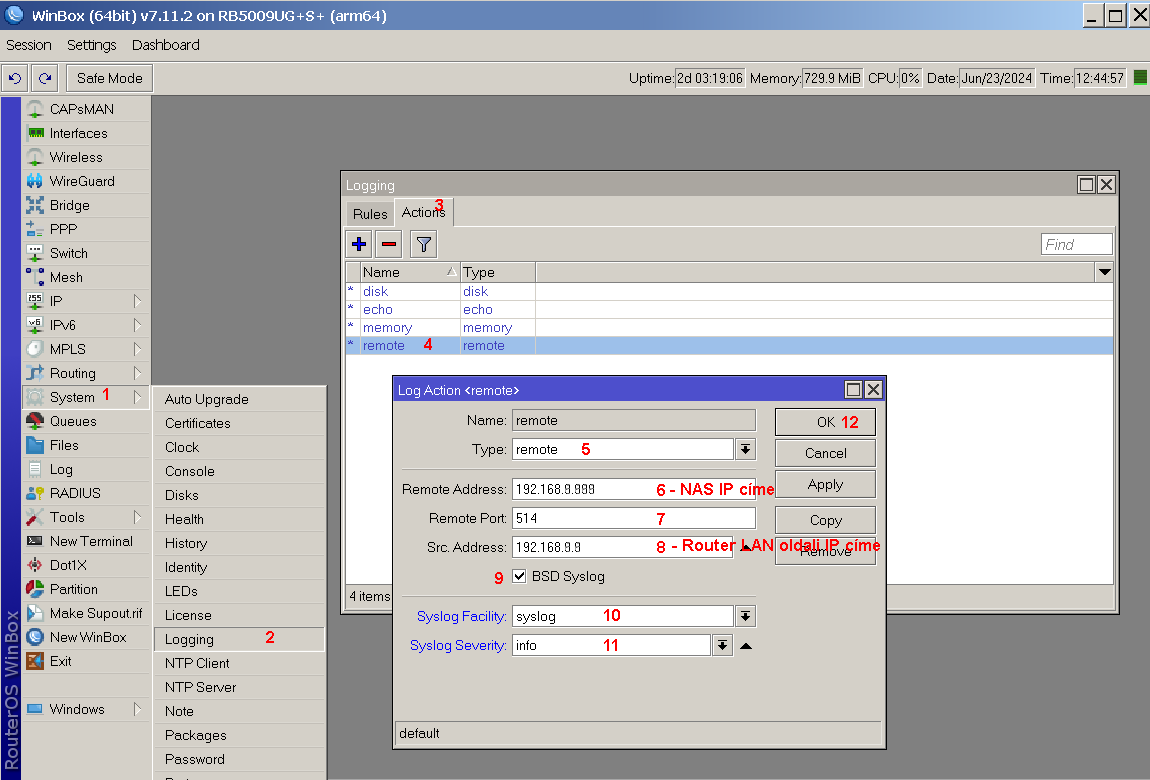Switch to the Rules tab
The image size is (1150, 780).
370,214
